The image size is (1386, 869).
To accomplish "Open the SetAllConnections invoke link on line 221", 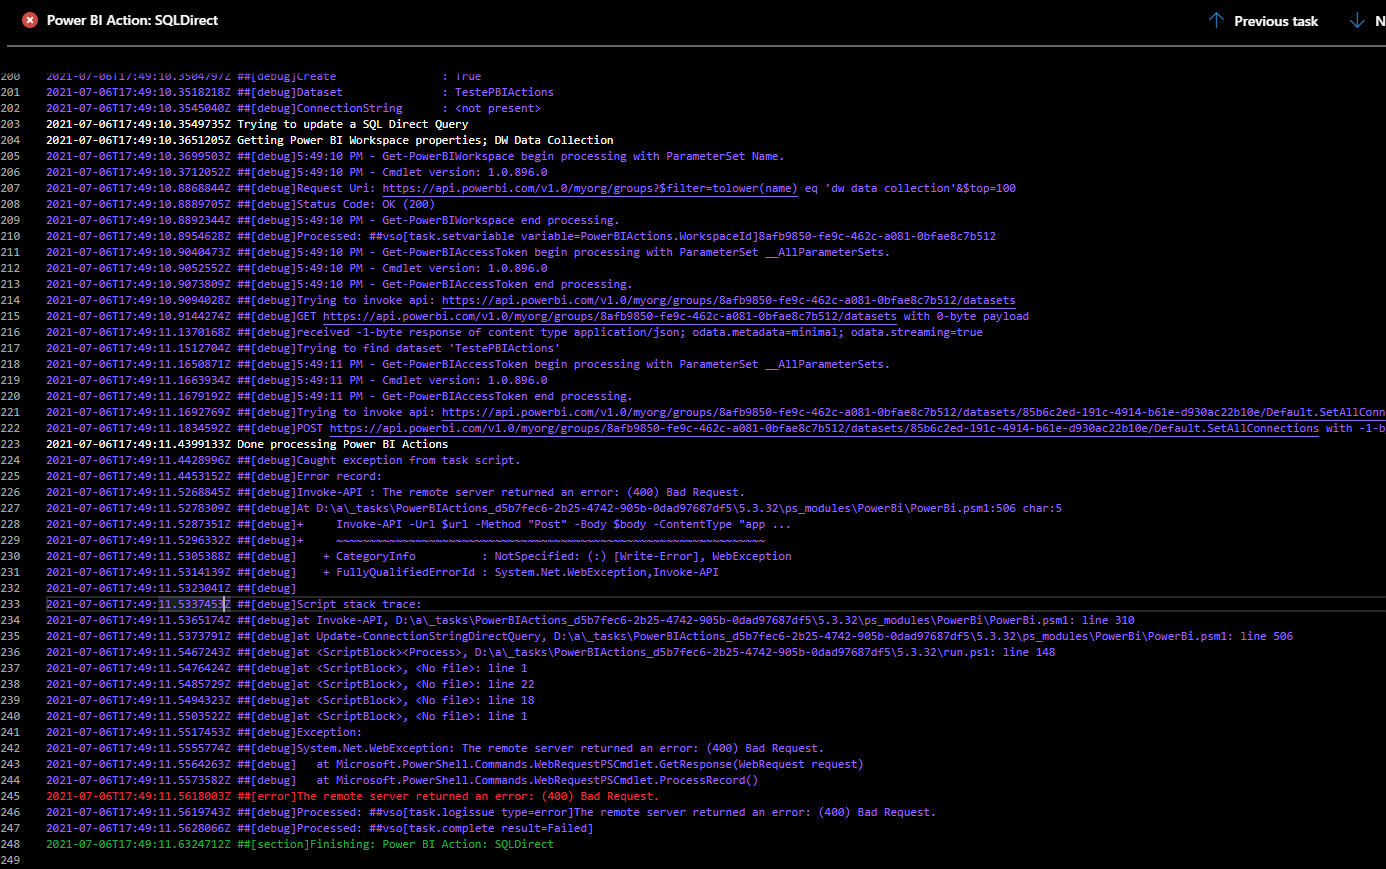I will tap(914, 412).
